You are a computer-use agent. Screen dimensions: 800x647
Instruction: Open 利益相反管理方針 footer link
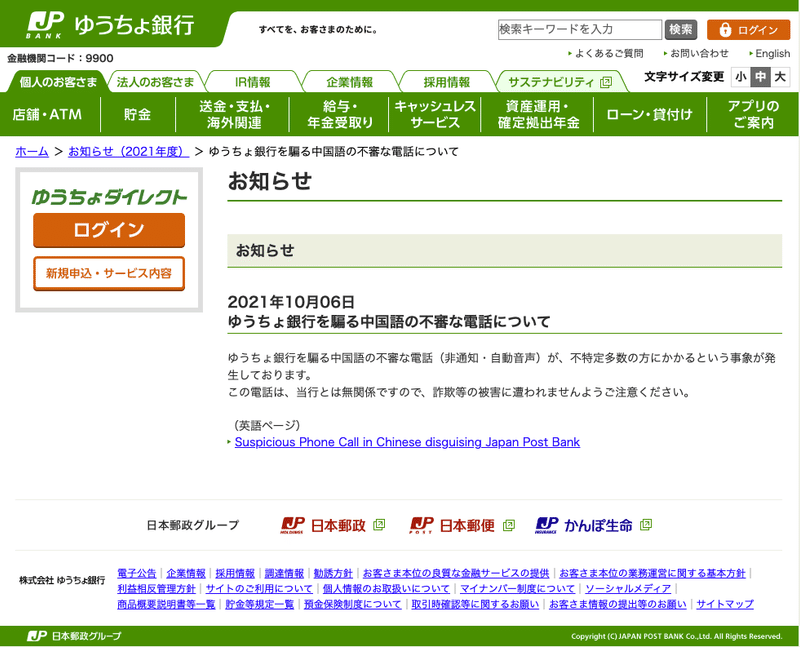tap(157, 588)
